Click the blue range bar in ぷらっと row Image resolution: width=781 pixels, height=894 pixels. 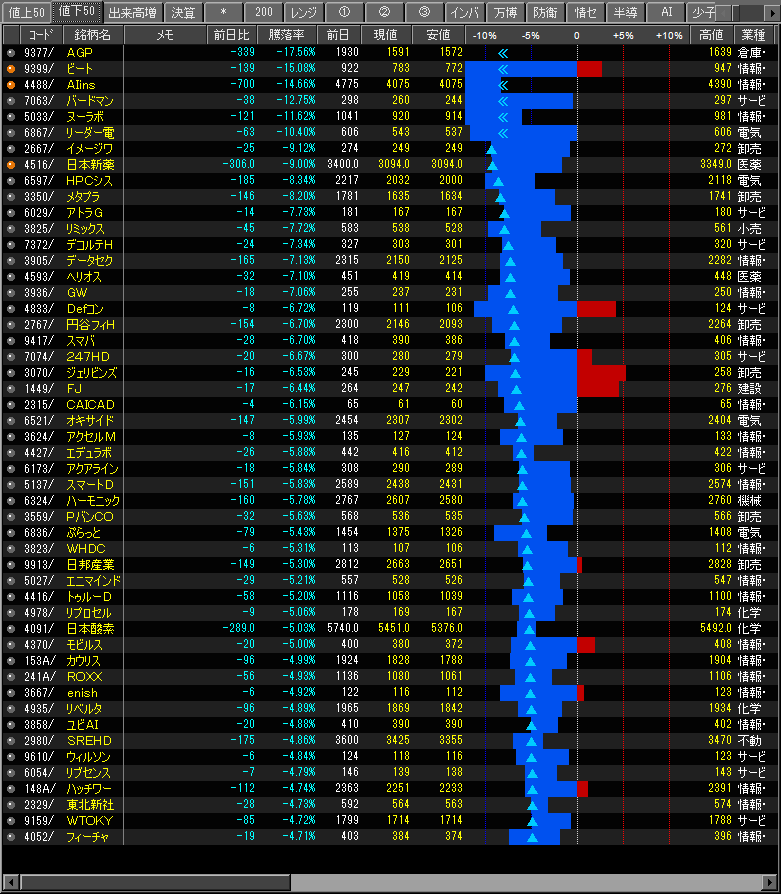[520, 533]
